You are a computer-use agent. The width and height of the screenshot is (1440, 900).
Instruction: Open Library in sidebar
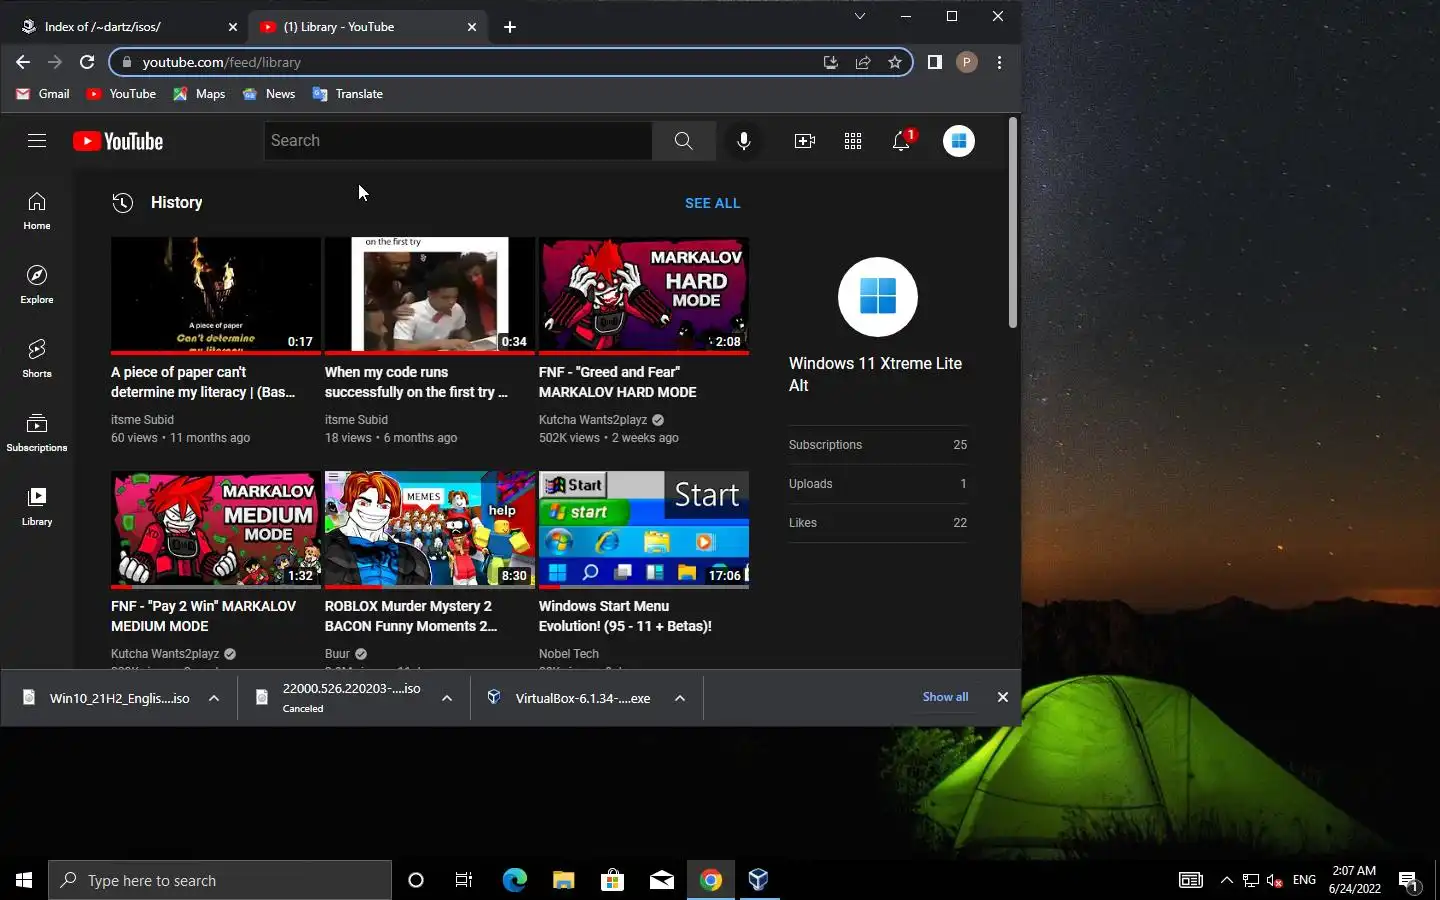(x=37, y=507)
